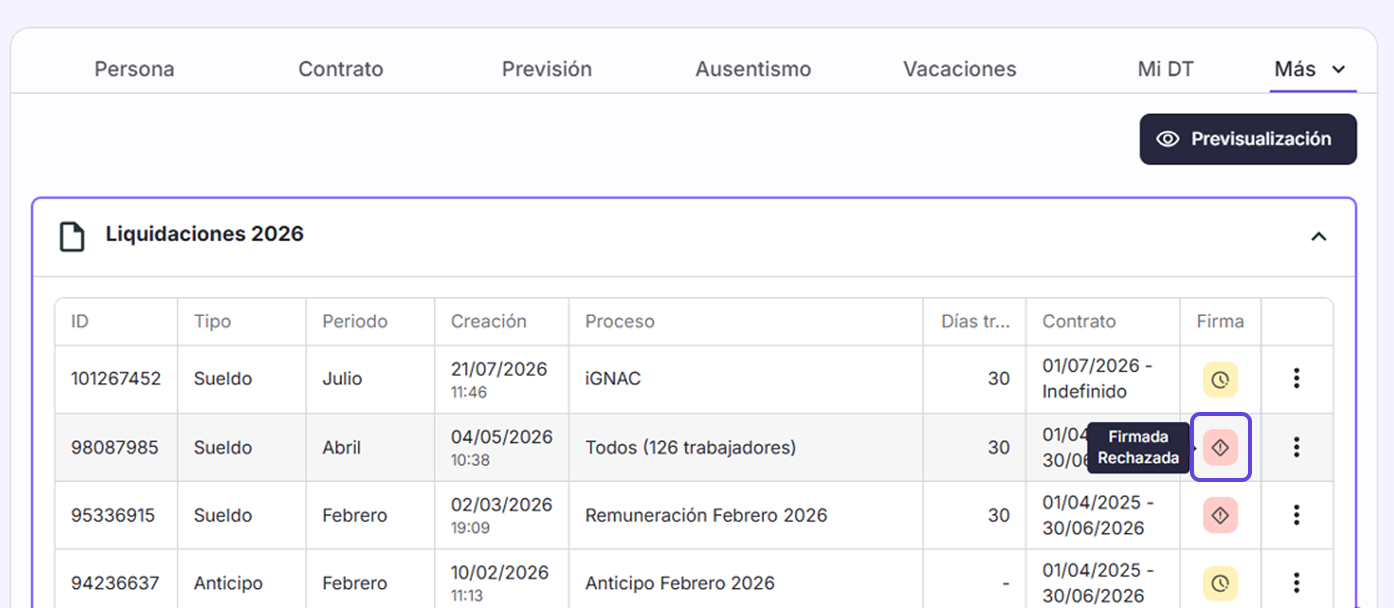Screen dimensions: 1394x608
Task: Go to the Vacaciones tab
Action: tap(960, 69)
